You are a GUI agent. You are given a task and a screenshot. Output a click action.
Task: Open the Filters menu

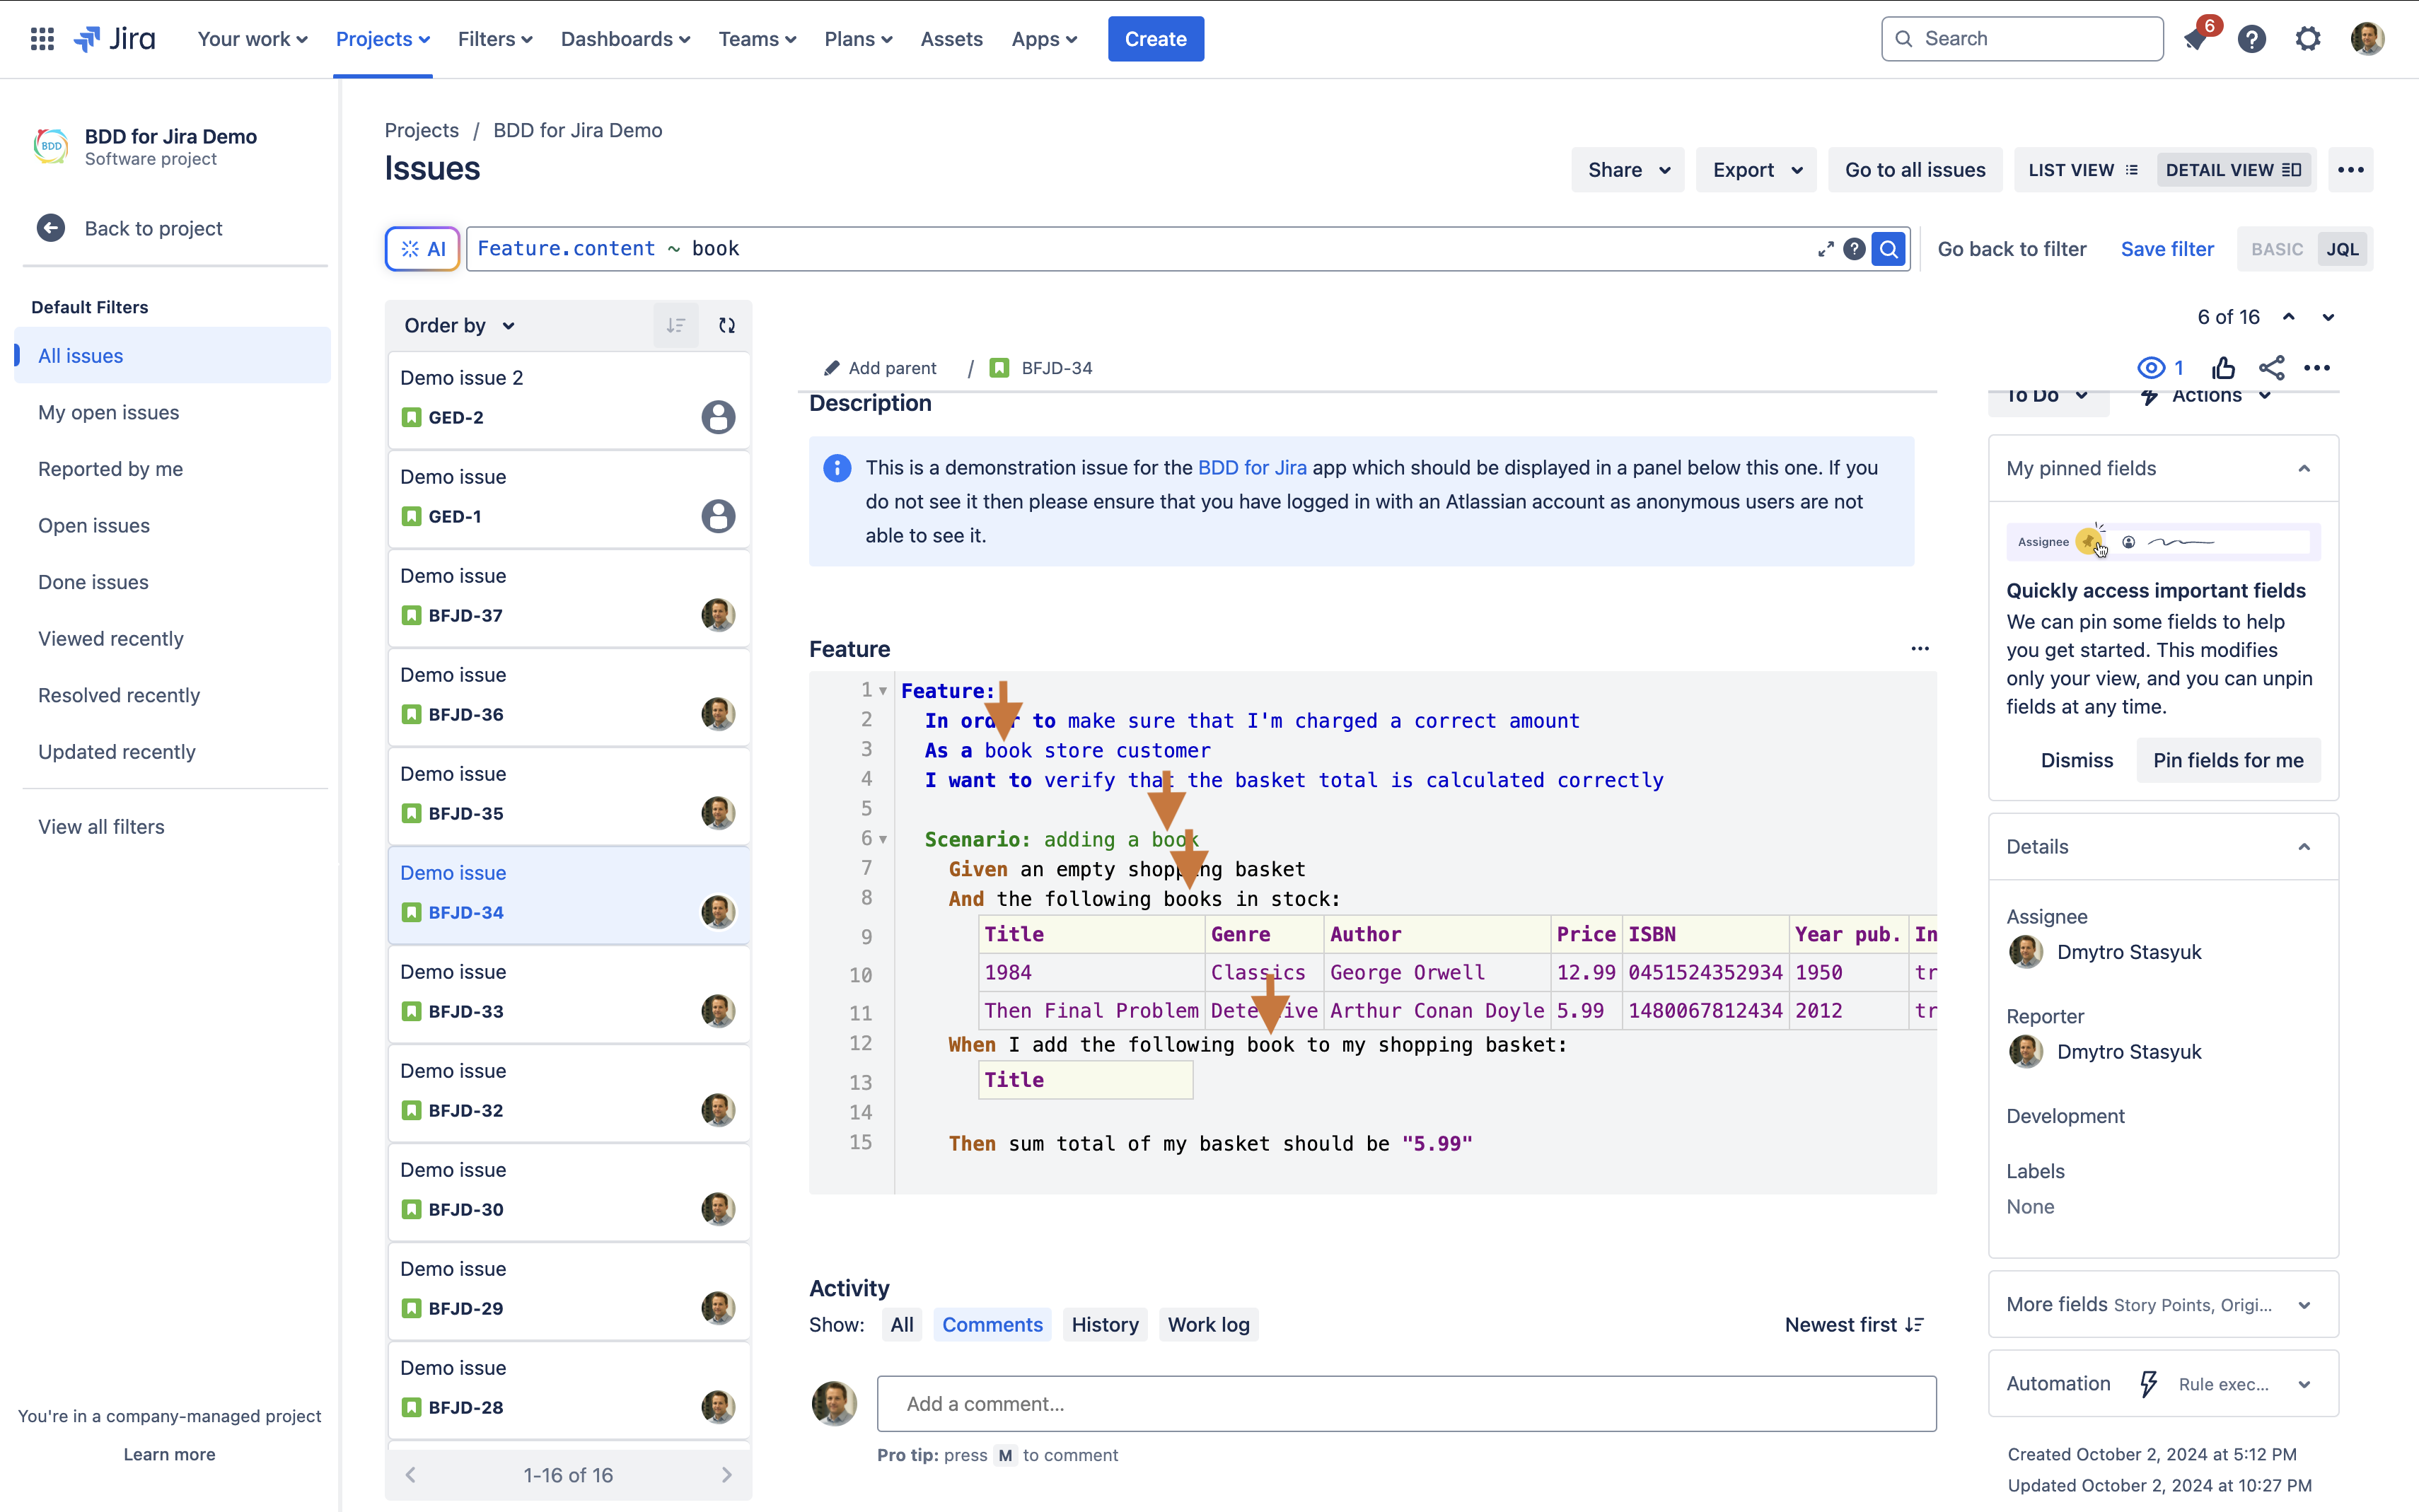click(495, 39)
